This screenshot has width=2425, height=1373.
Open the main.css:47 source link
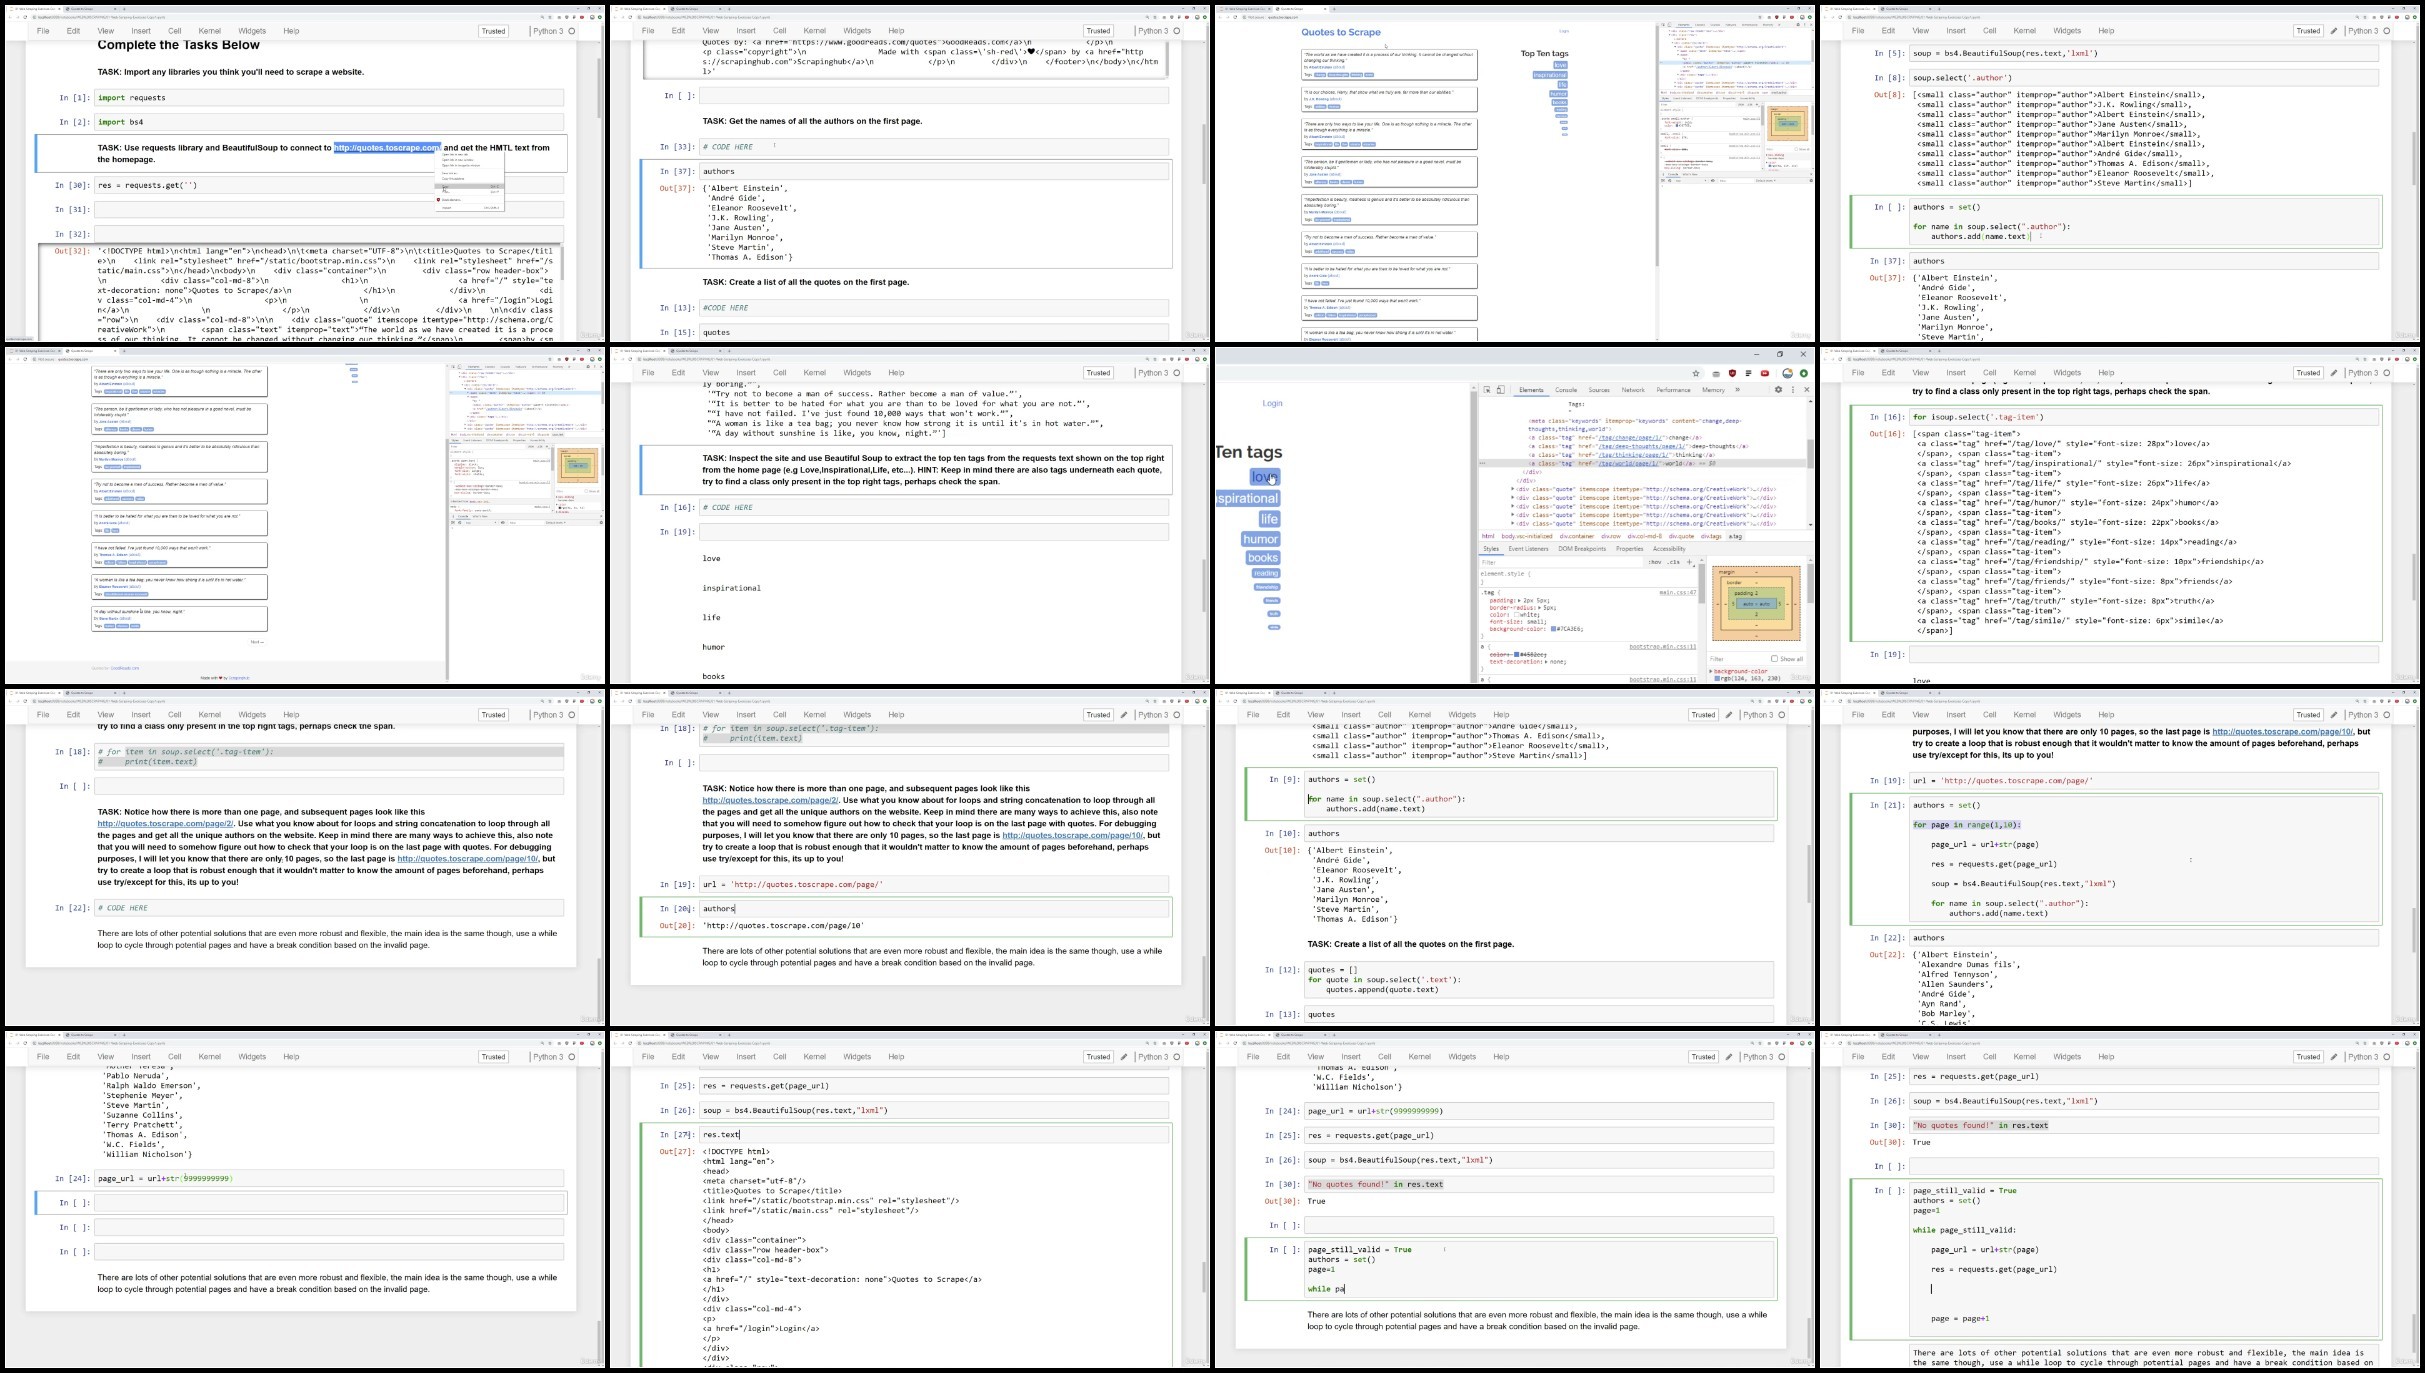click(x=1677, y=593)
